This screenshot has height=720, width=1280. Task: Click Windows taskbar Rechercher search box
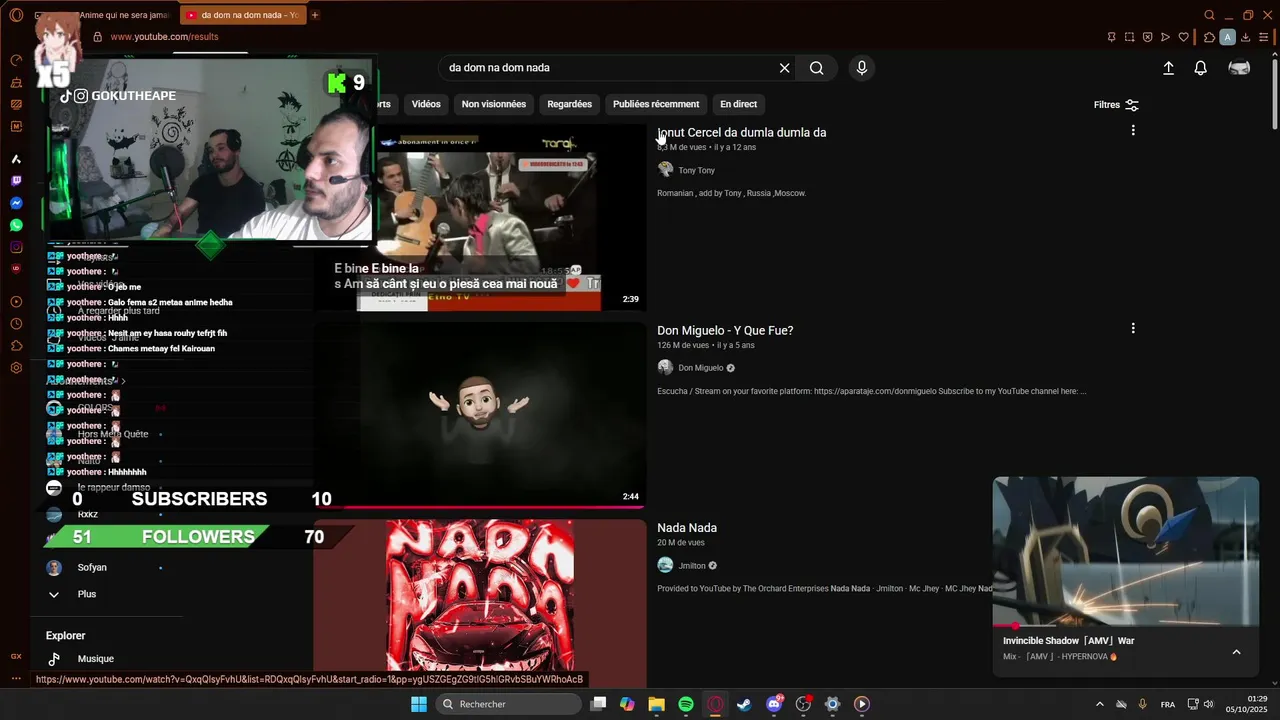tap(509, 704)
